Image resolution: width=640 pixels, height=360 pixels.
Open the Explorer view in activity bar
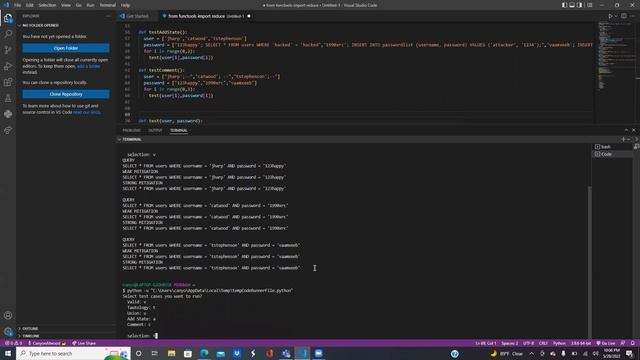coord(8,18)
